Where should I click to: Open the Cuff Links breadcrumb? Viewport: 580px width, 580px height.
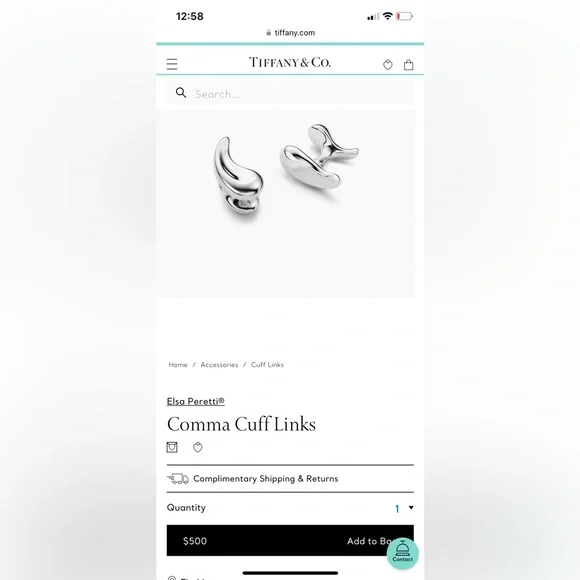(267, 365)
